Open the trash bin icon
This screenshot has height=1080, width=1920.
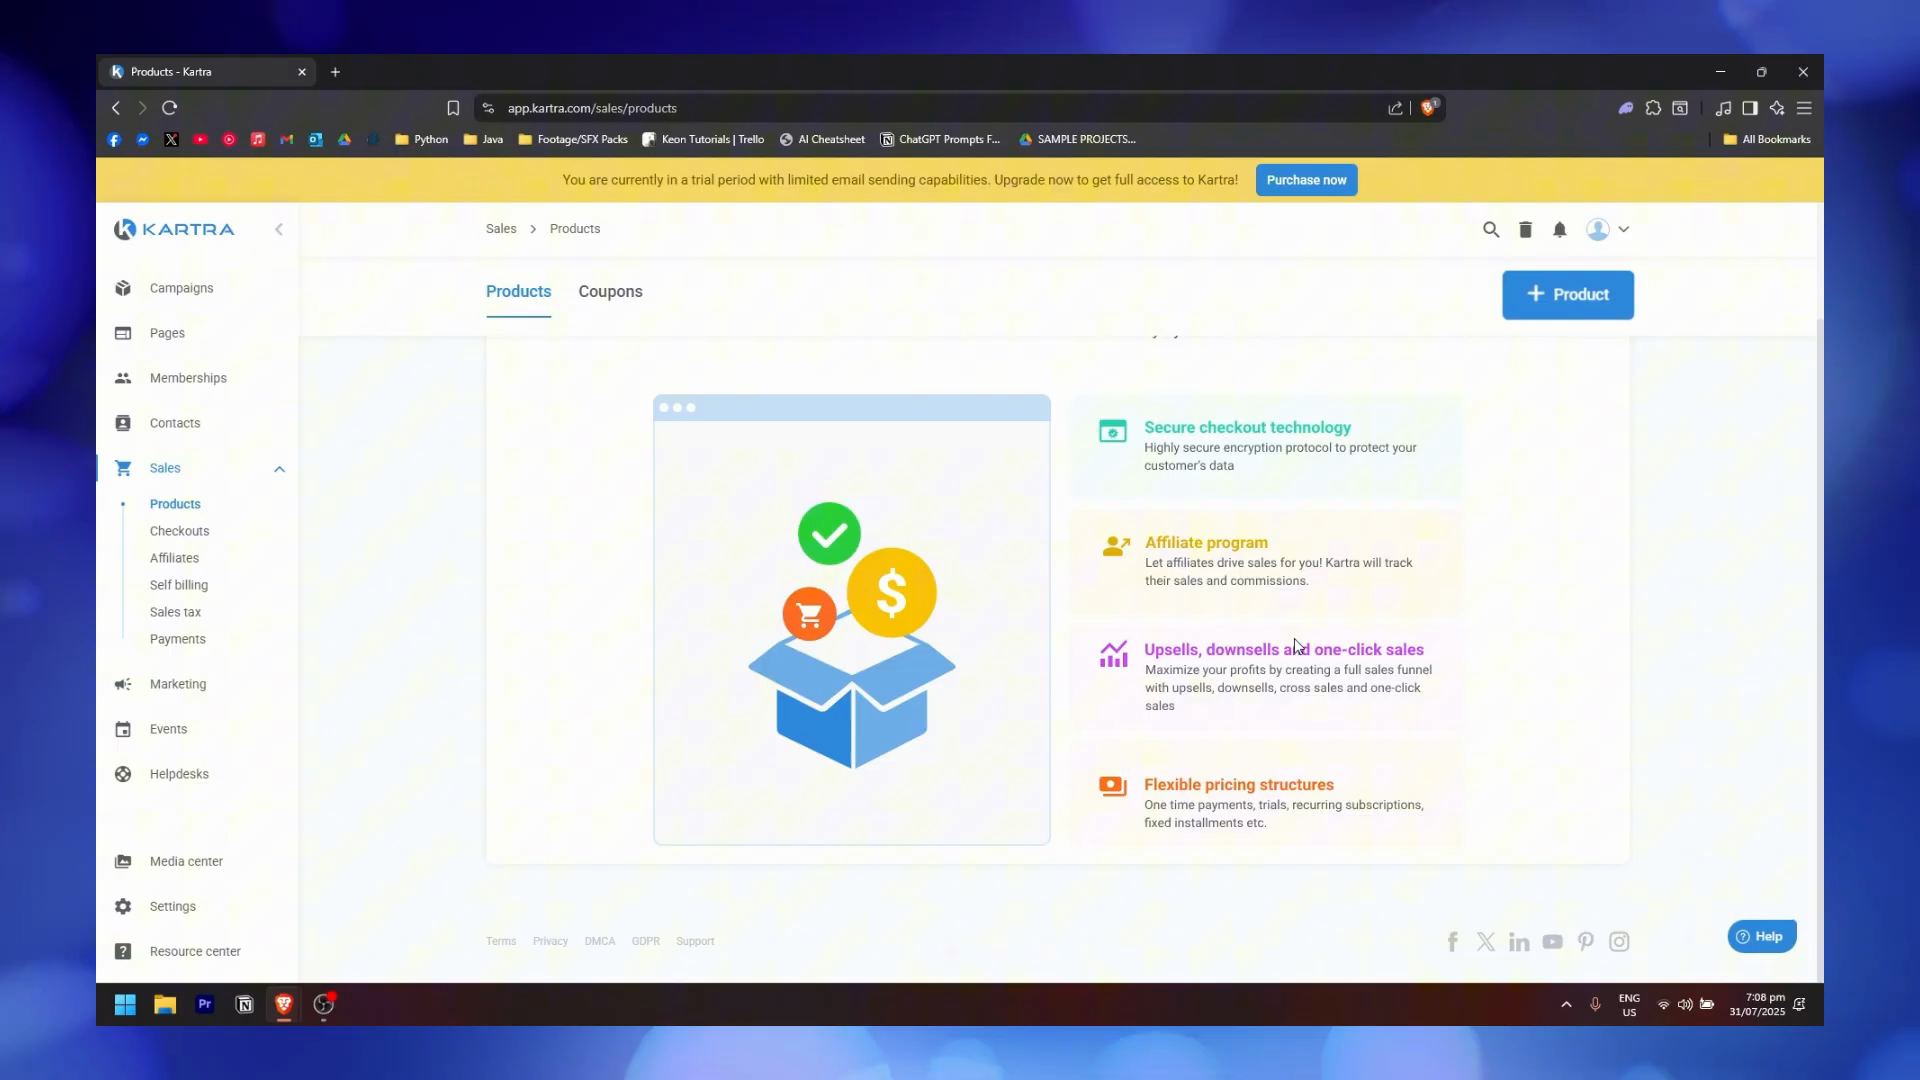click(x=1525, y=230)
